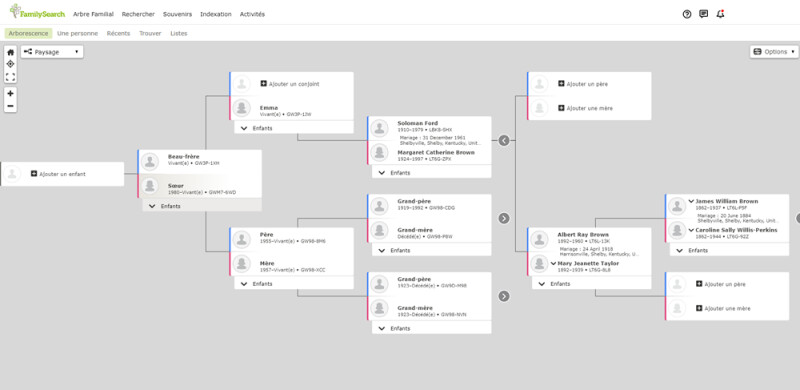The width and height of the screenshot is (800, 390).
Task: Open the Paysage view dropdown
Action: coord(52,52)
